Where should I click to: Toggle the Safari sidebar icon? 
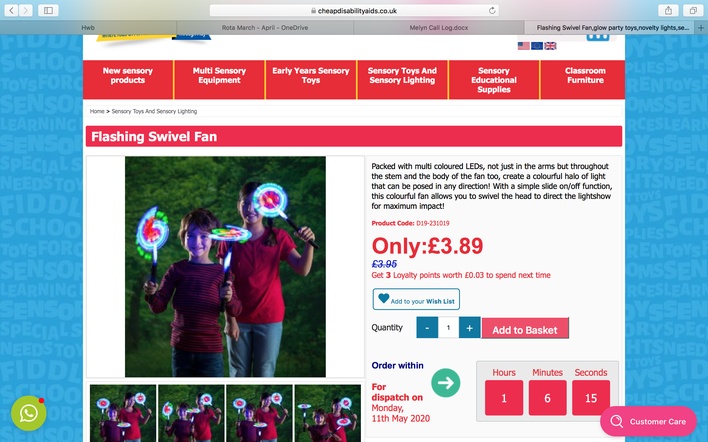[48, 10]
